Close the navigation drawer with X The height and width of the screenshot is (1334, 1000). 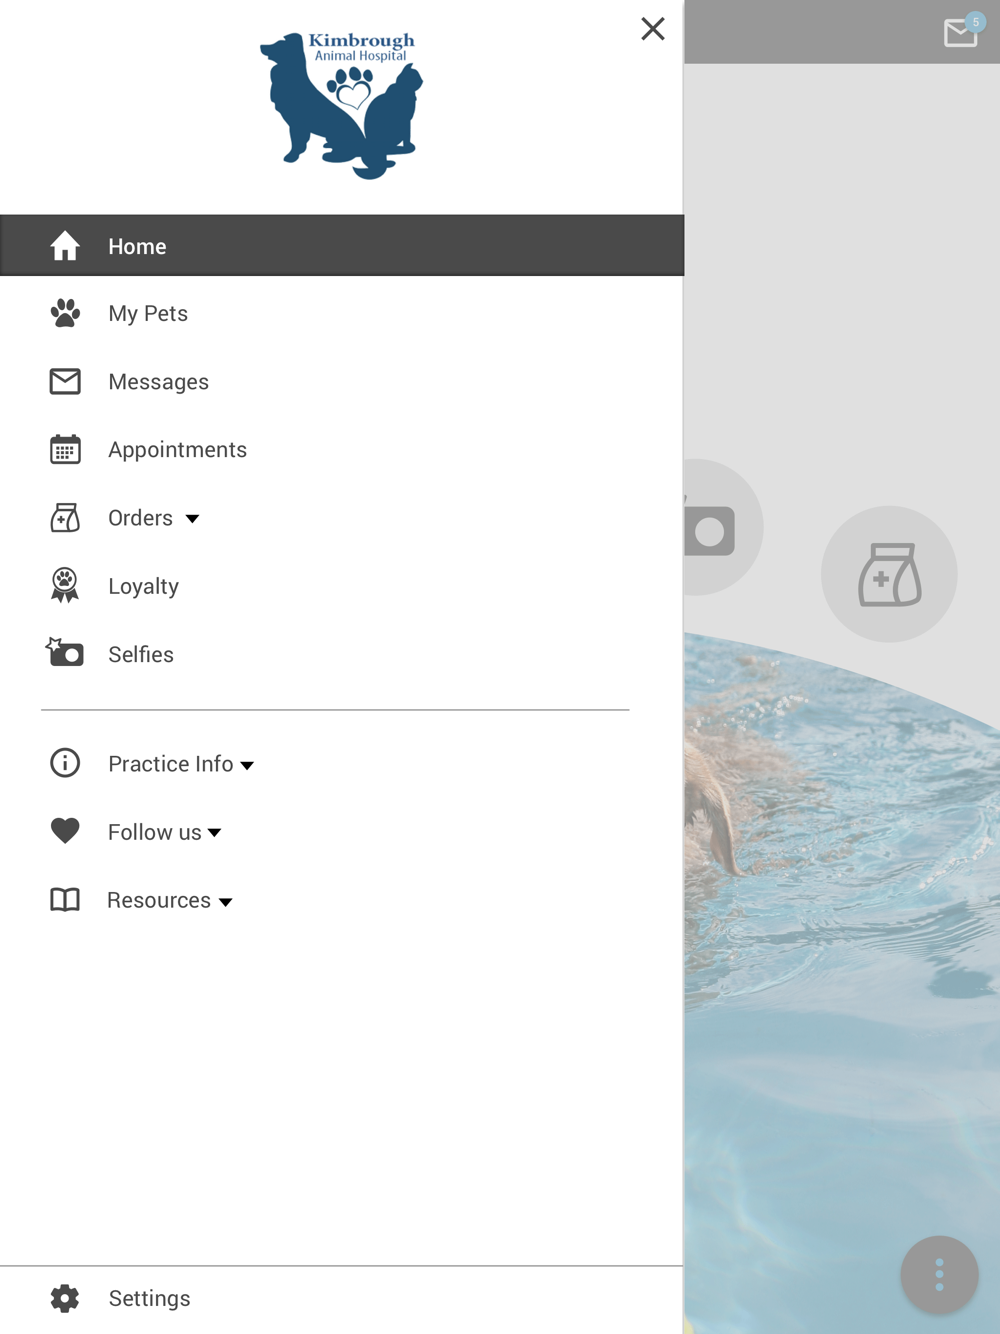[653, 29]
